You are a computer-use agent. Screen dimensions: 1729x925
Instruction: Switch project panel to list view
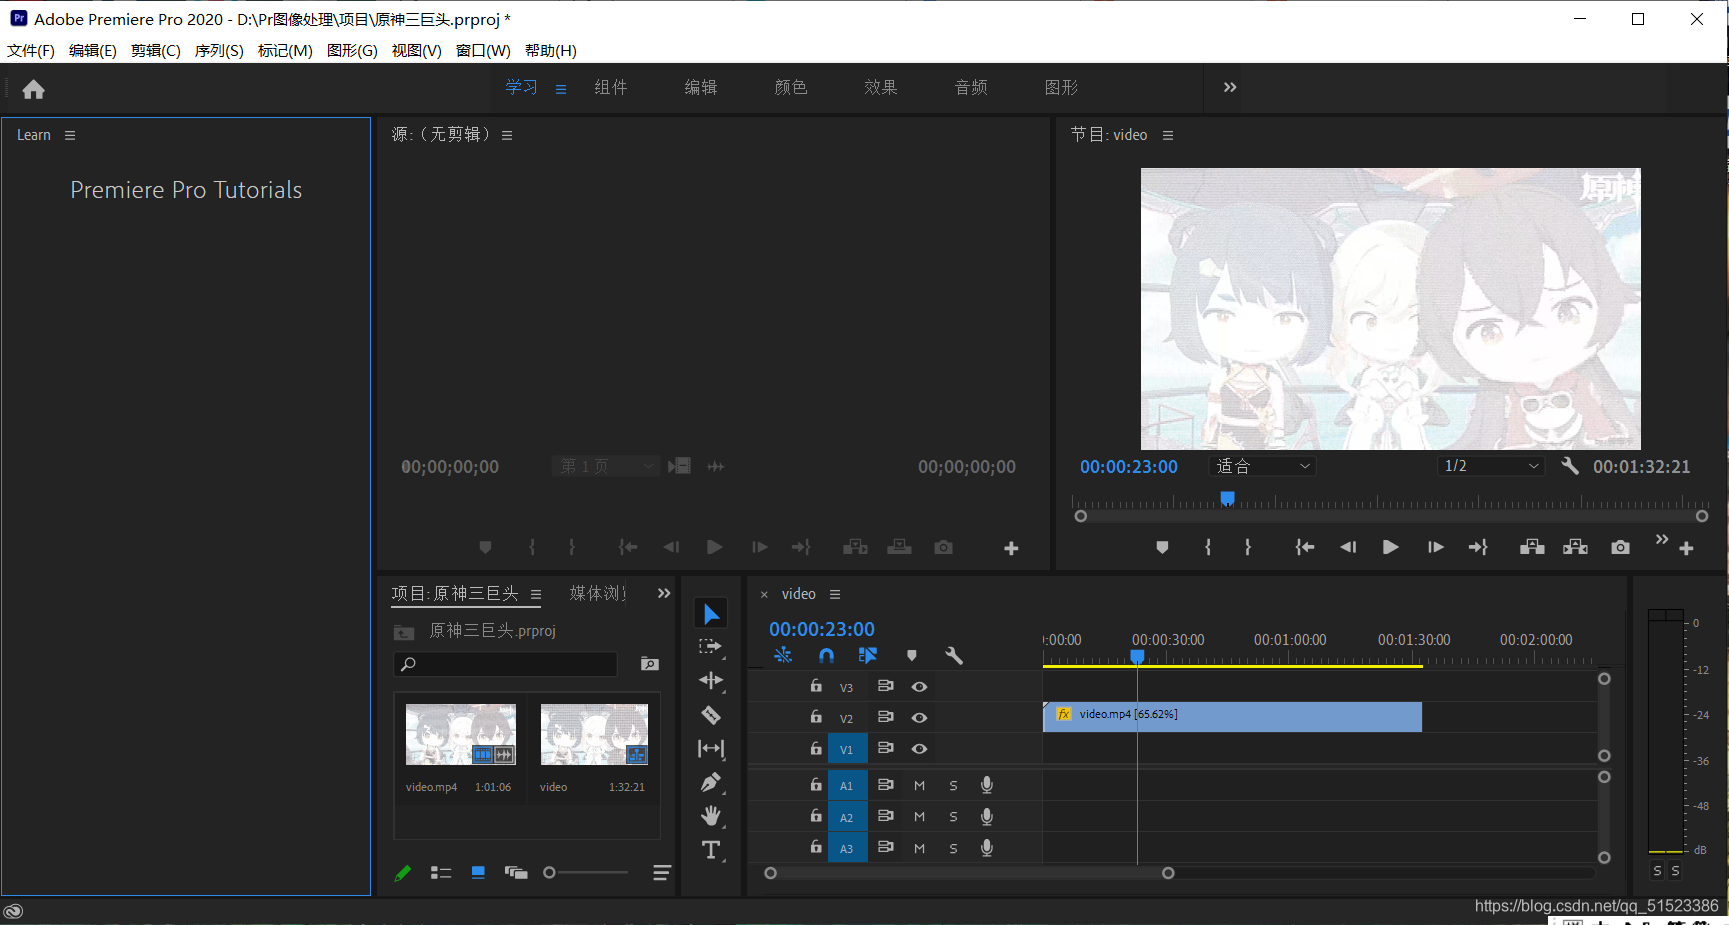coord(441,873)
